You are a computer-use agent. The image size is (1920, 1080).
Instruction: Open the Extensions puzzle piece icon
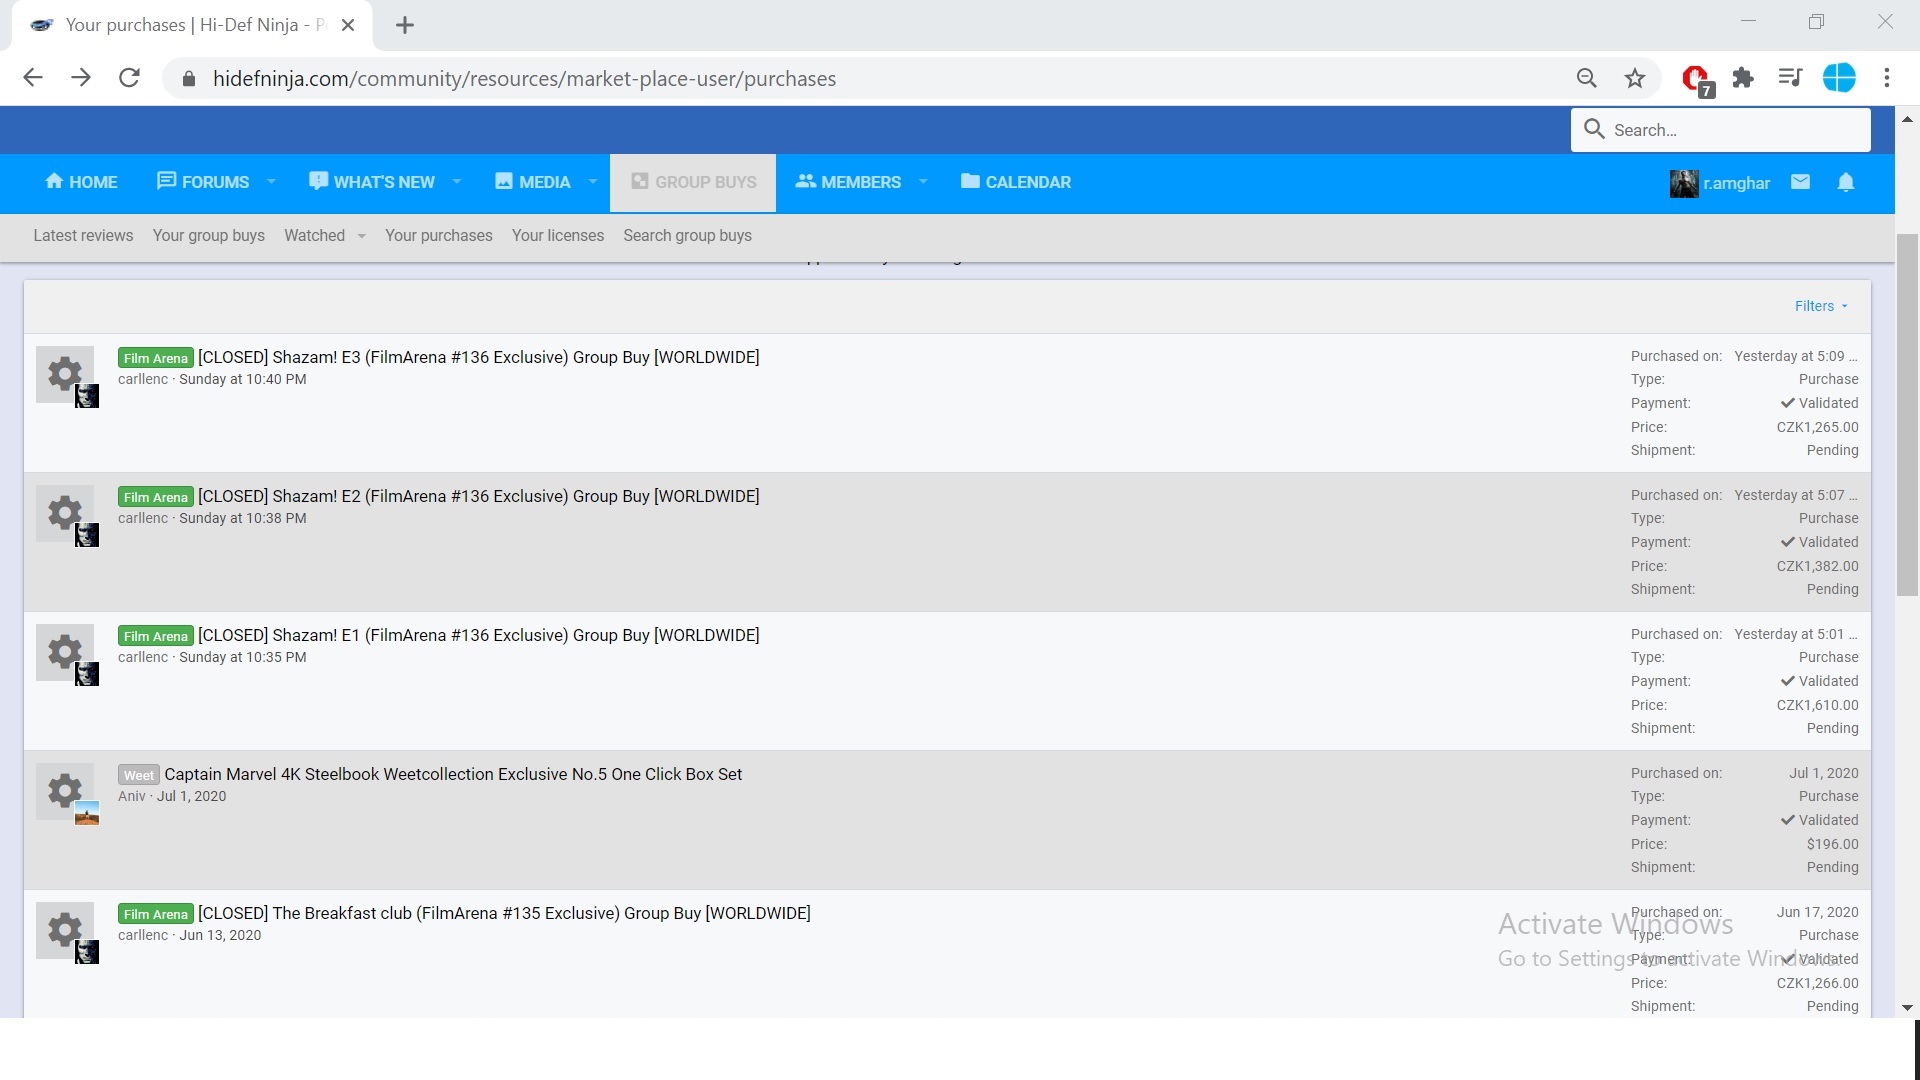pyautogui.click(x=1743, y=78)
